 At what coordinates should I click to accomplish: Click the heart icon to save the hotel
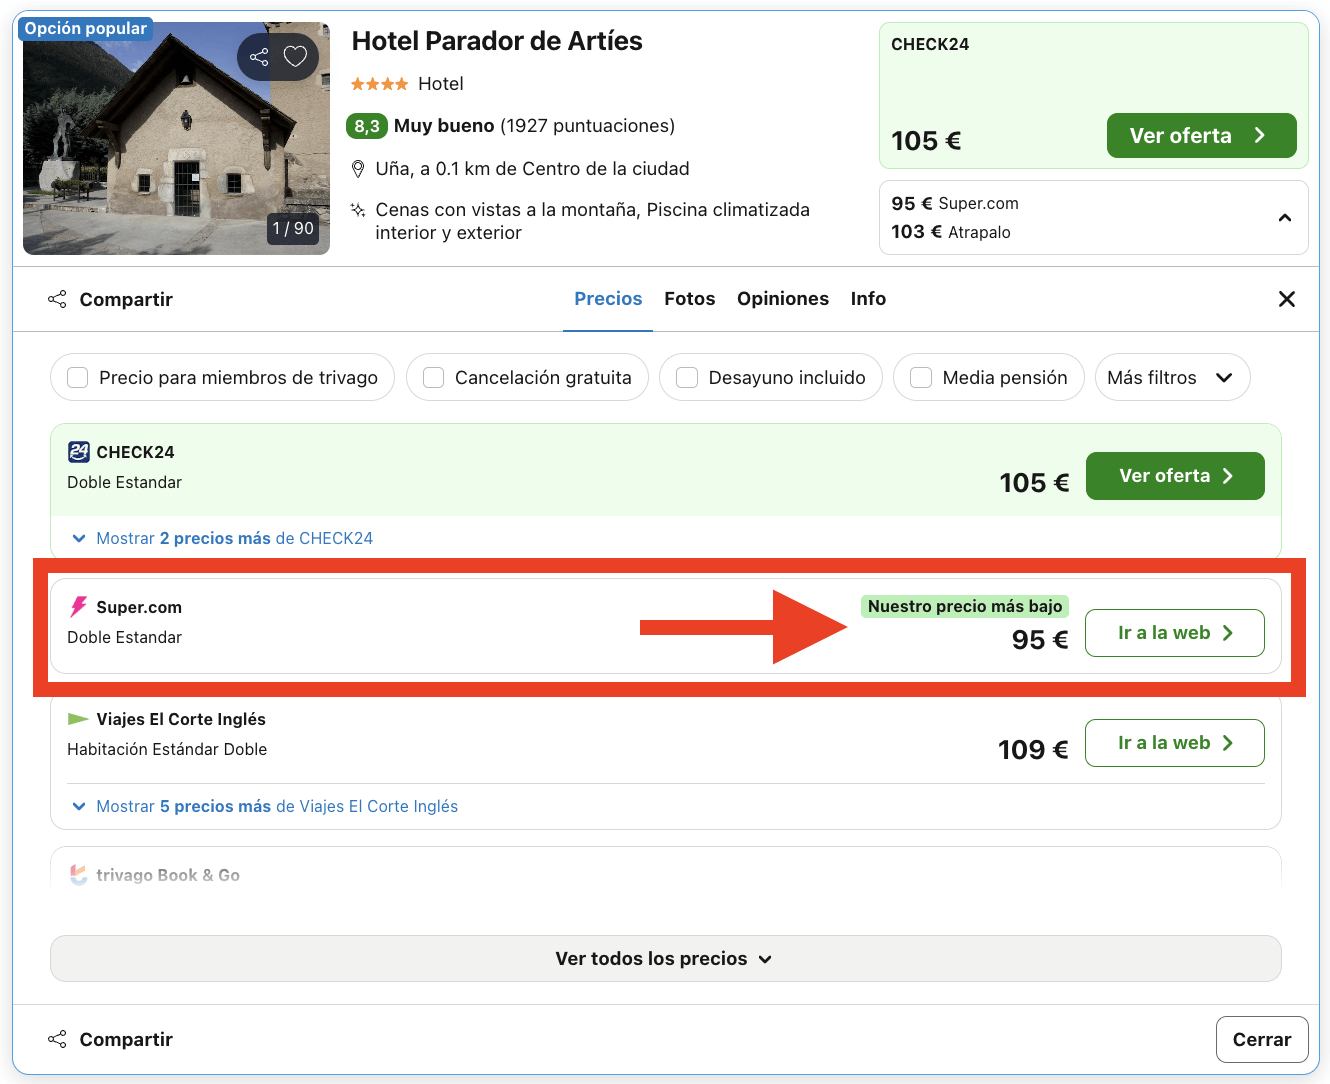297,57
